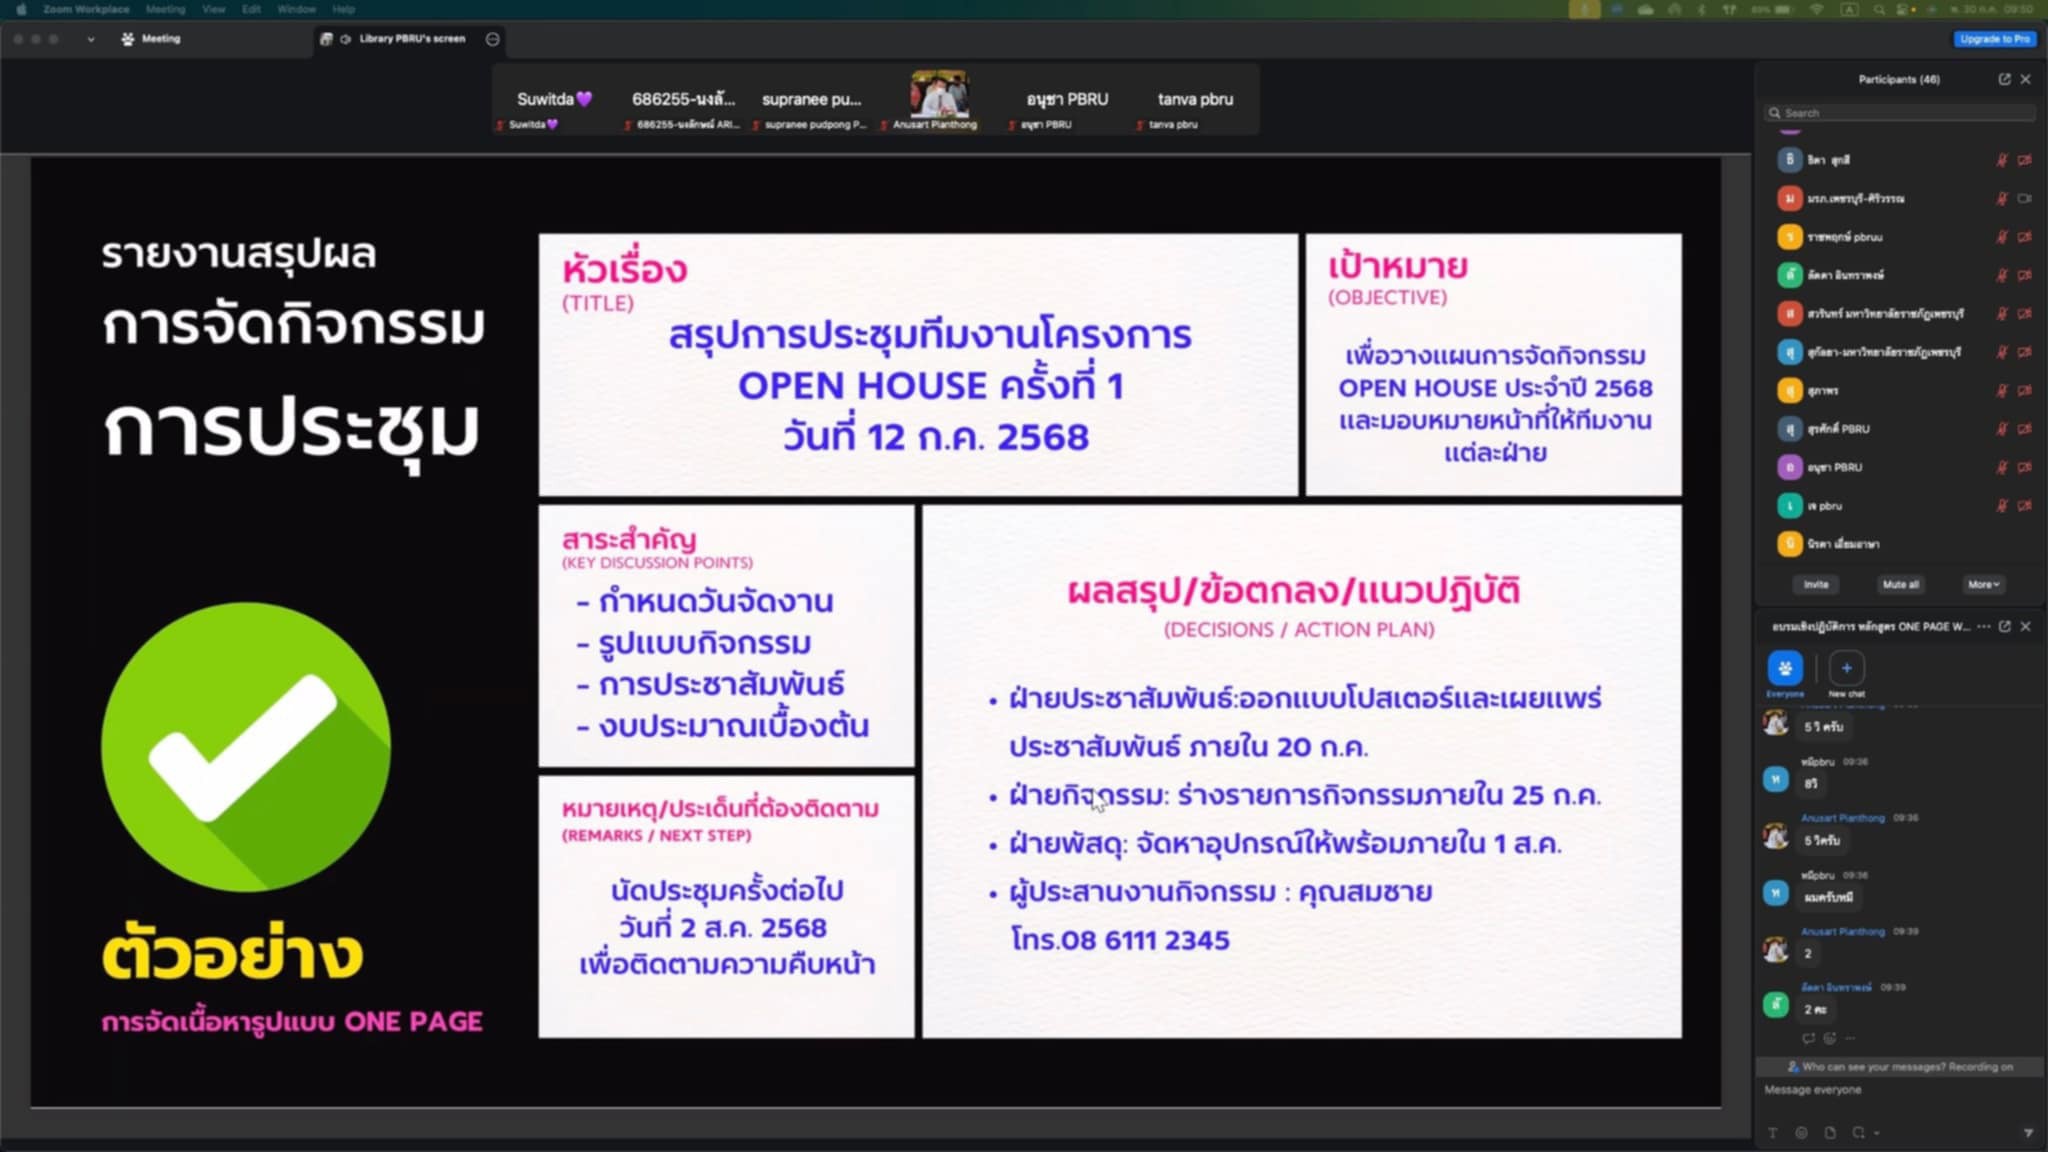
Task: Open the View menu in menu bar
Action: [x=213, y=9]
